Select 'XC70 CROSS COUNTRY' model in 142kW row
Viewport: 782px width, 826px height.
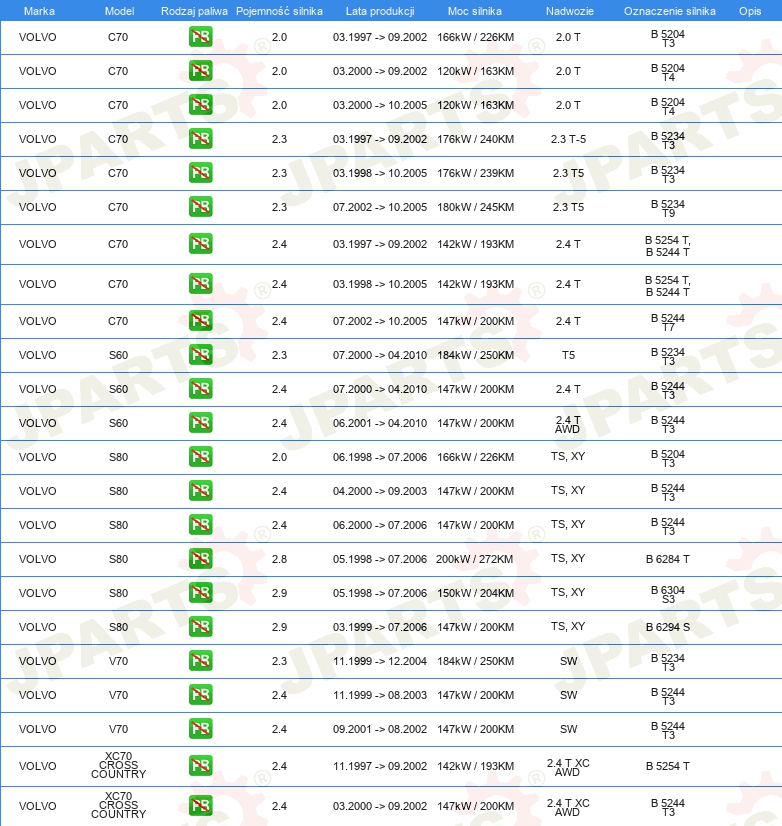pos(119,765)
